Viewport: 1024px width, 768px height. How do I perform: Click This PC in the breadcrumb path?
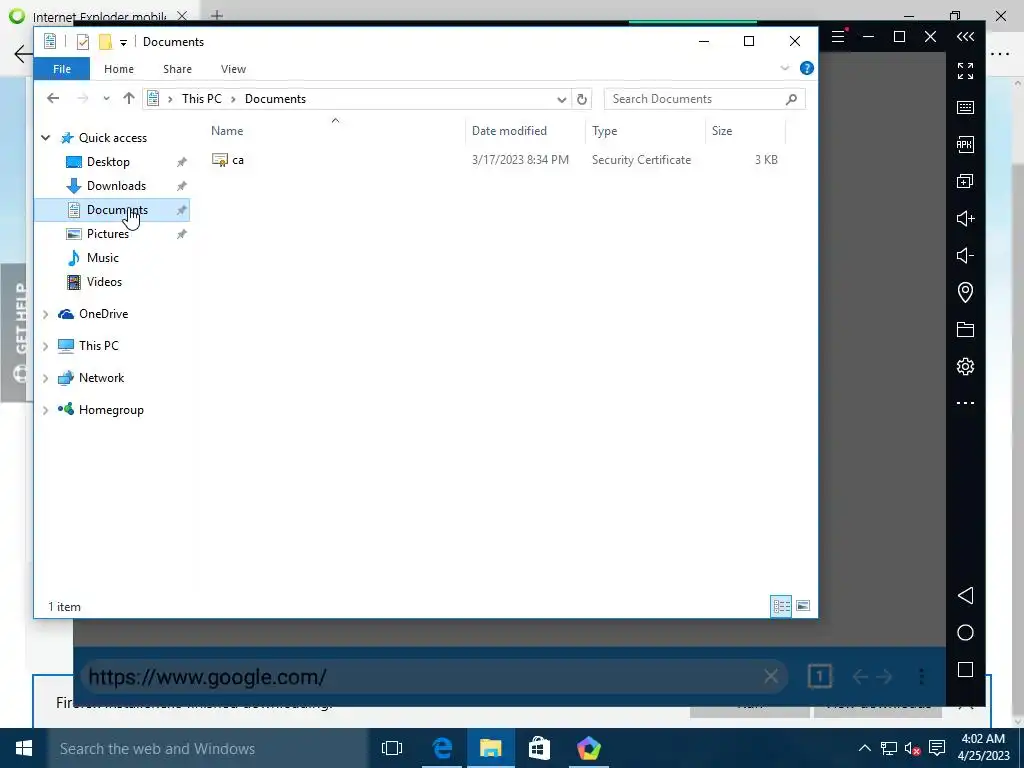point(202,99)
